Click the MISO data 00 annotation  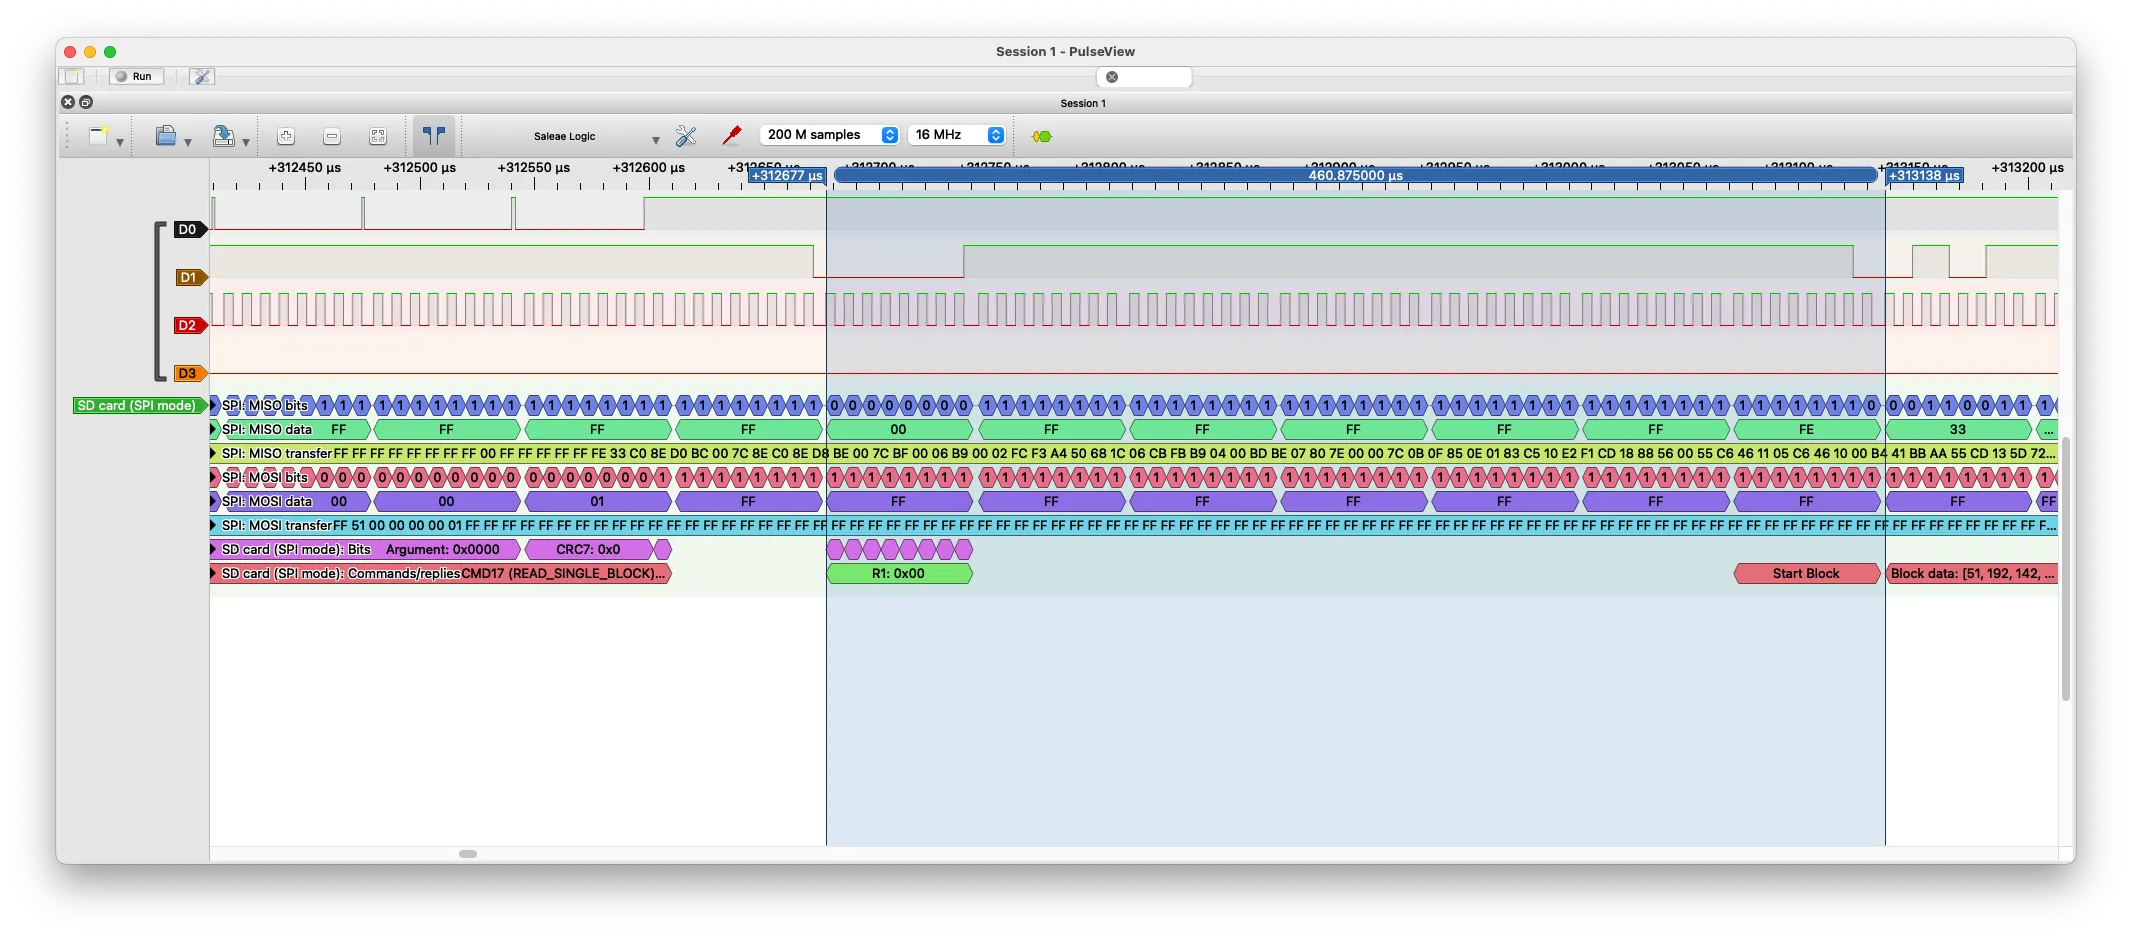click(x=899, y=429)
